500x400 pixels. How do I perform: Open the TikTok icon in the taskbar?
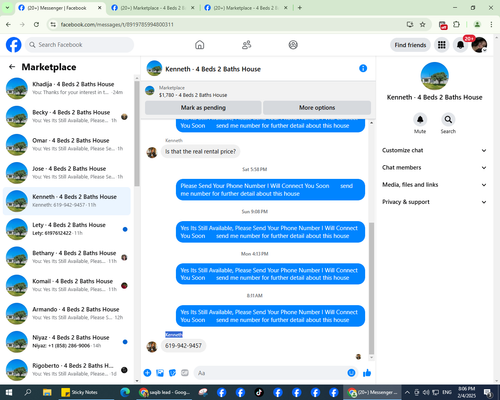259,392
